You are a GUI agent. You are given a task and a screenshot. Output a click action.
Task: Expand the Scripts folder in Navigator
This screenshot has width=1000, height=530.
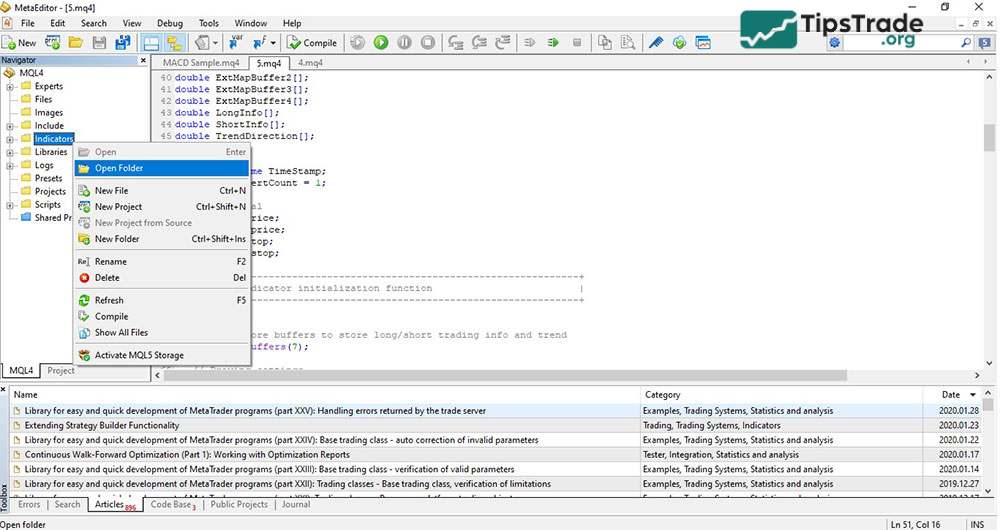[10, 205]
